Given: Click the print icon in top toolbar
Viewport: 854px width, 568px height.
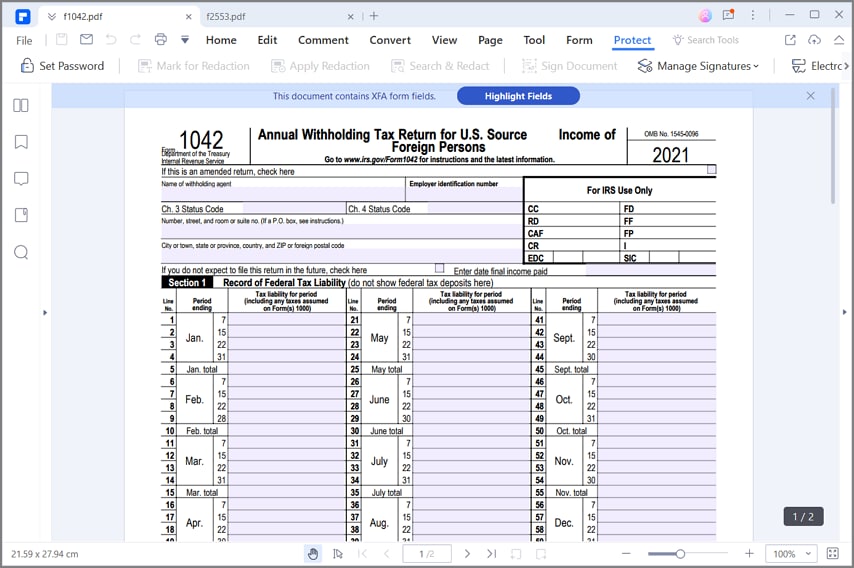Looking at the screenshot, I should point(160,39).
